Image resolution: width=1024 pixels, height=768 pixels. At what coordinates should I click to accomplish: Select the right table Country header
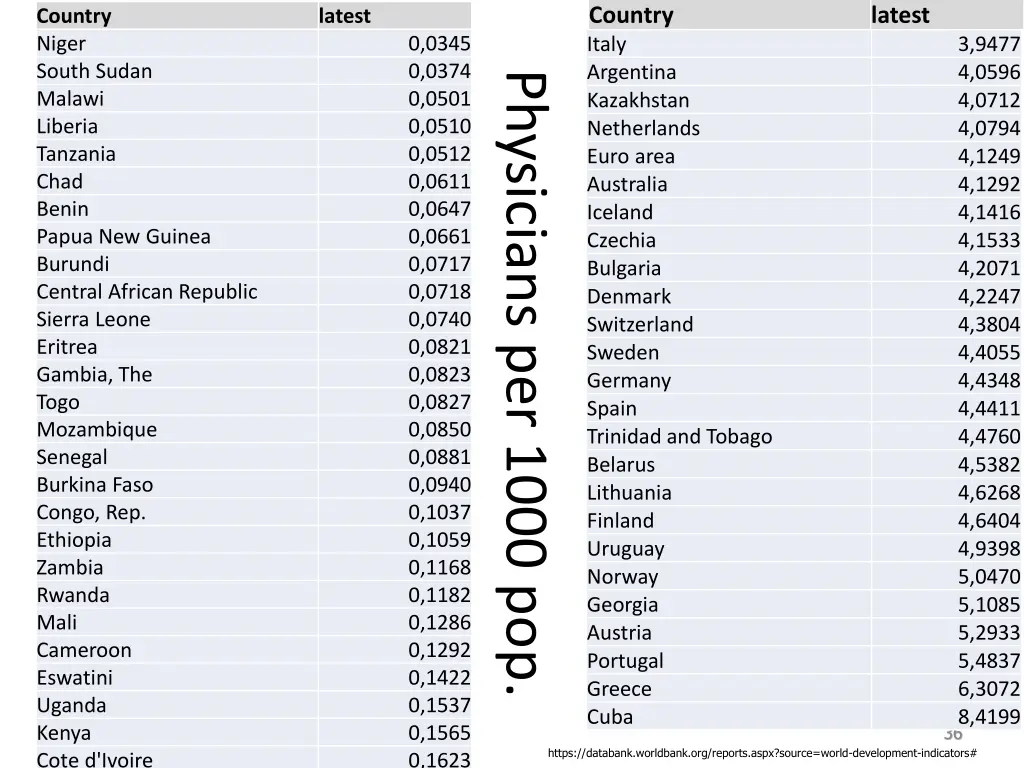[x=728, y=15]
